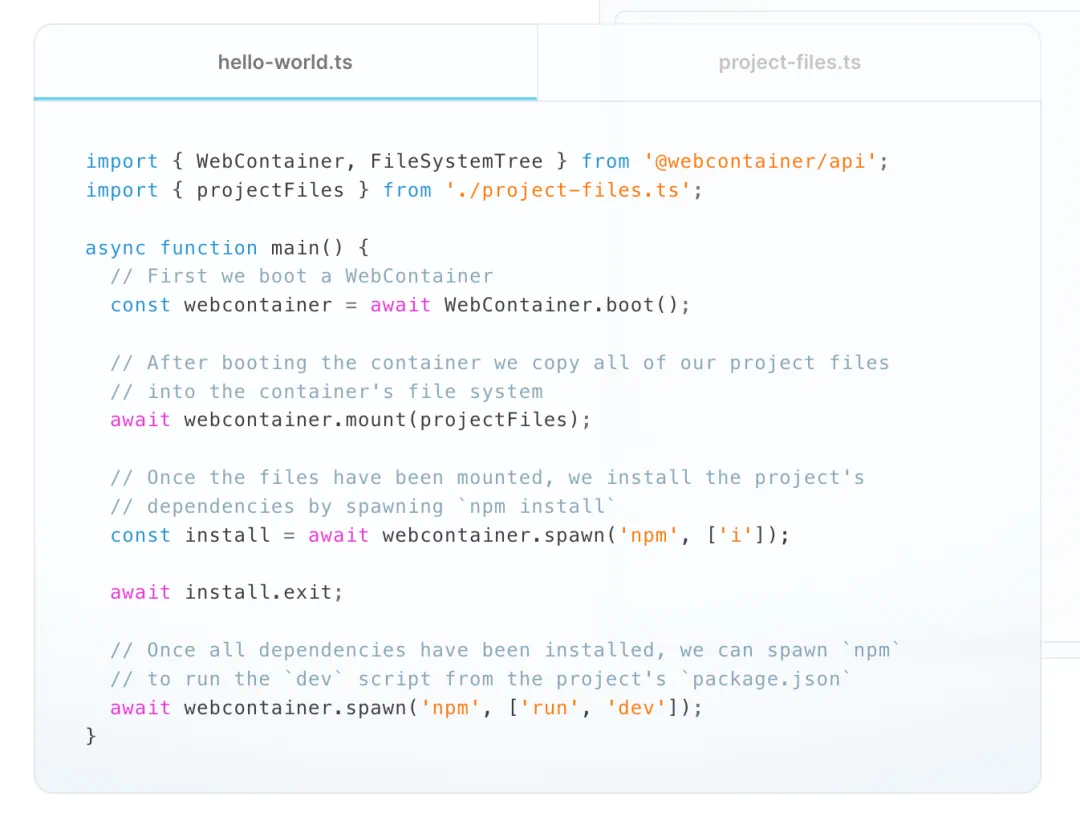The height and width of the screenshot is (817, 1080).
Task: Click the ['i'] argument in spawn call
Action: [x=734, y=535]
